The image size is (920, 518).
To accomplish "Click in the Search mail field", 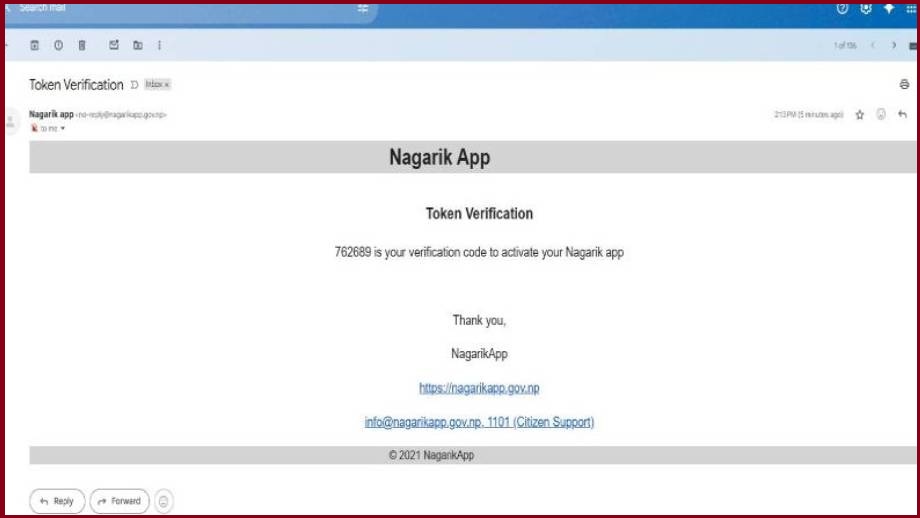I will click(150, 8).
